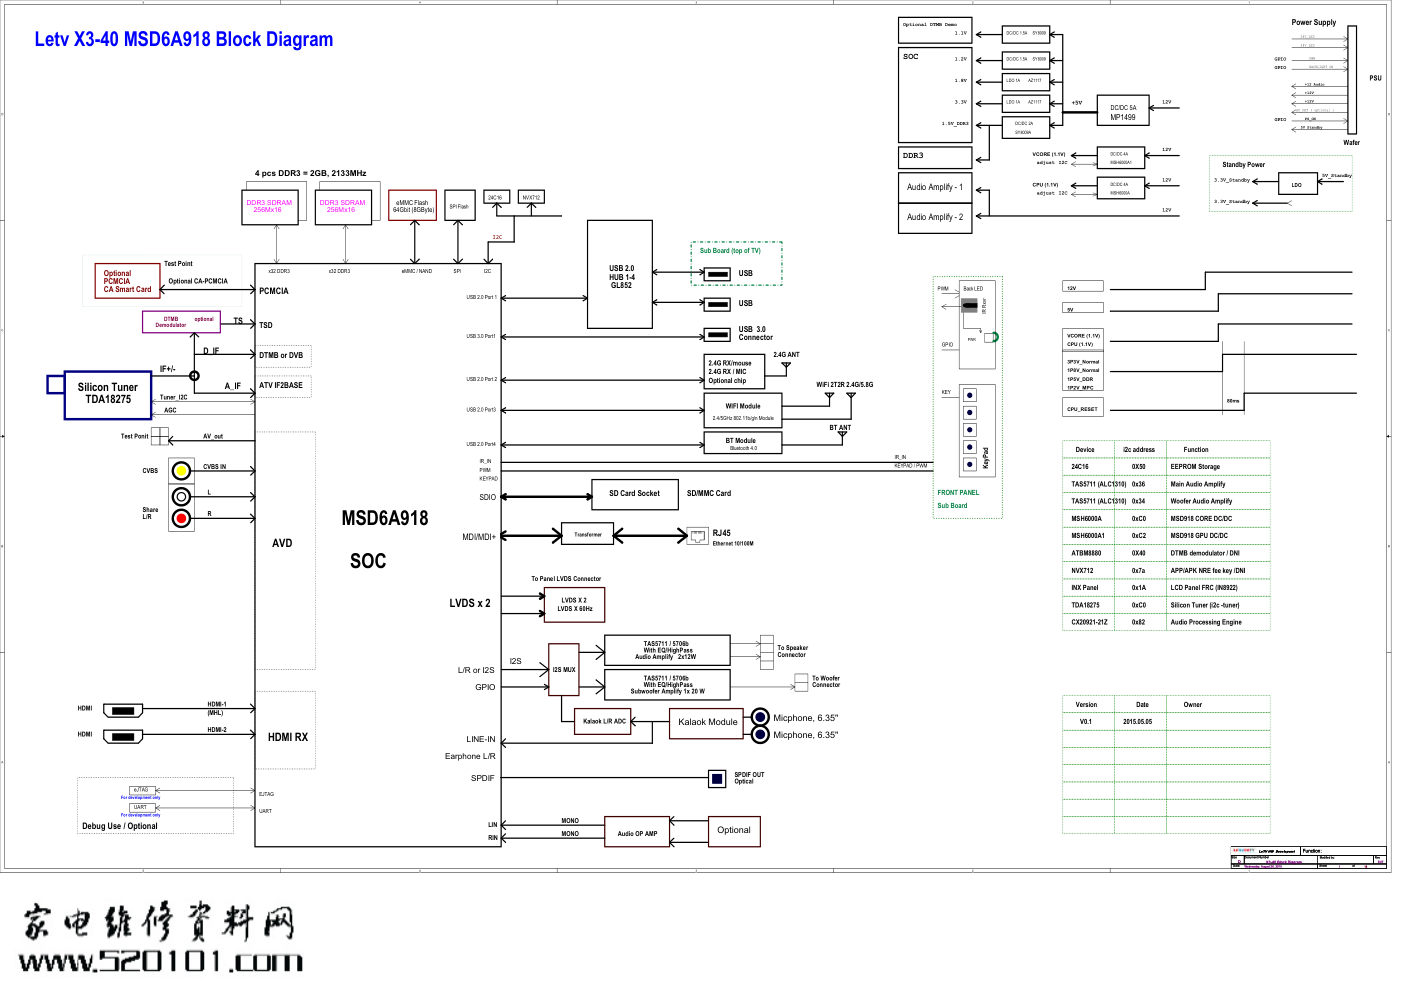Select the DC/DC 5A MP1499 block
The image size is (1404, 993).
[x=1123, y=112]
